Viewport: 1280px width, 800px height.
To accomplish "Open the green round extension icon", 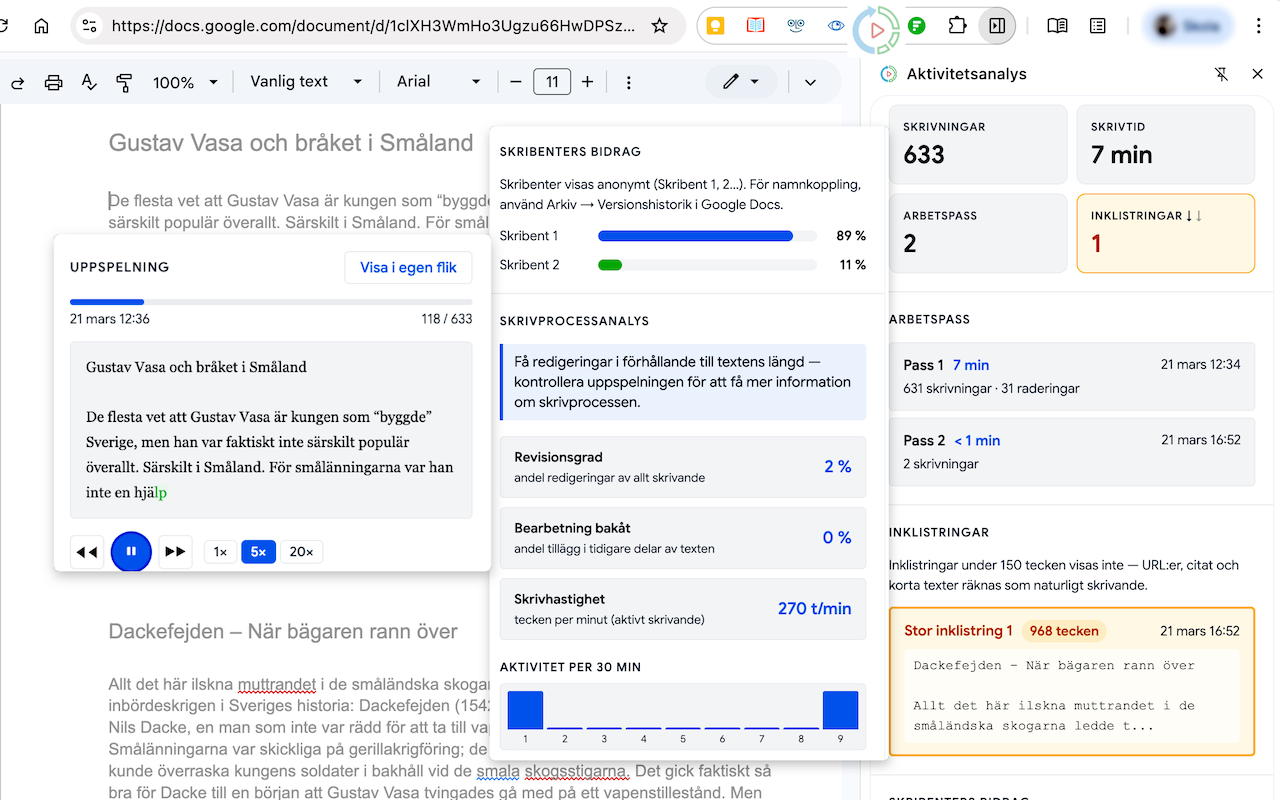I will click(917, 27).
